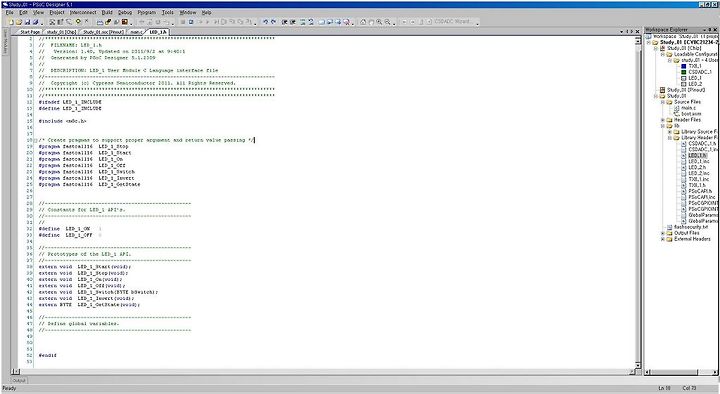Collapse the Library Header Files folder

click(x=669, y=138)
